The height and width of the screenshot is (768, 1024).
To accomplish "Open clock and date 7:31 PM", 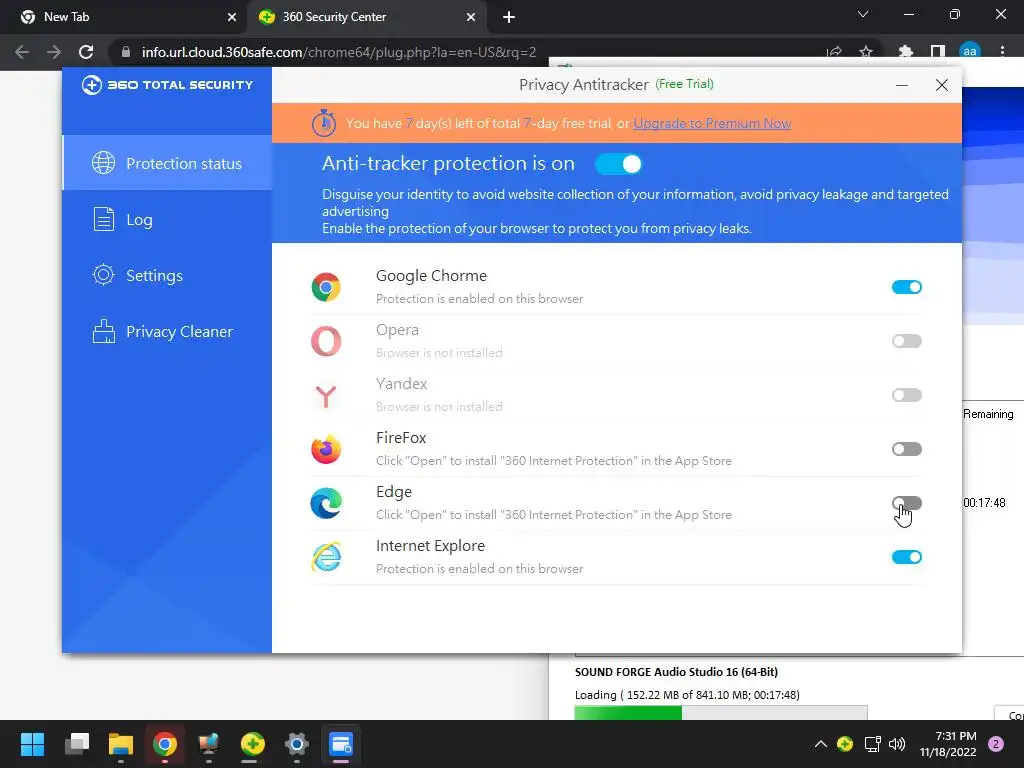I will pyautogui.click(x=948, y=744).
